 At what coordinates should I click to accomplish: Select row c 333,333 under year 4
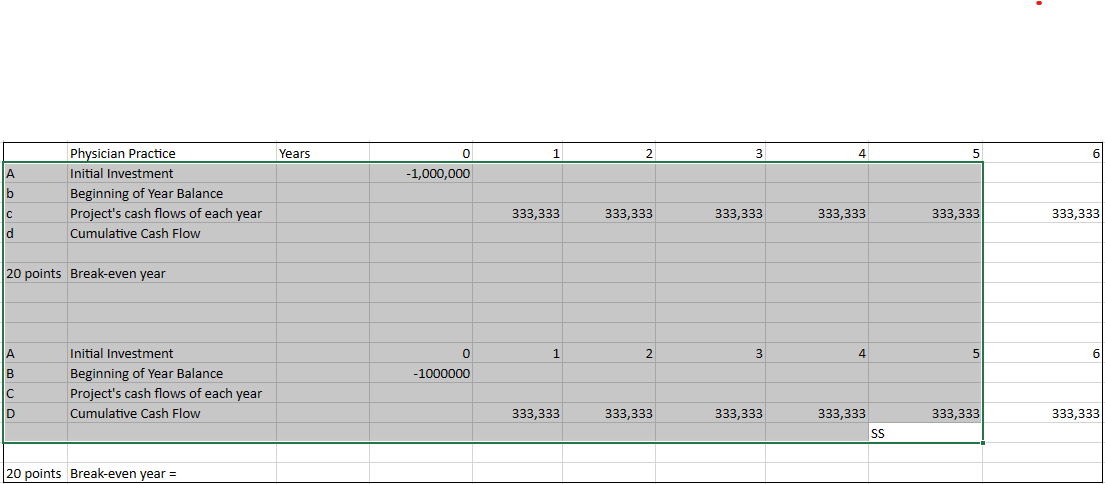[817, 213]
